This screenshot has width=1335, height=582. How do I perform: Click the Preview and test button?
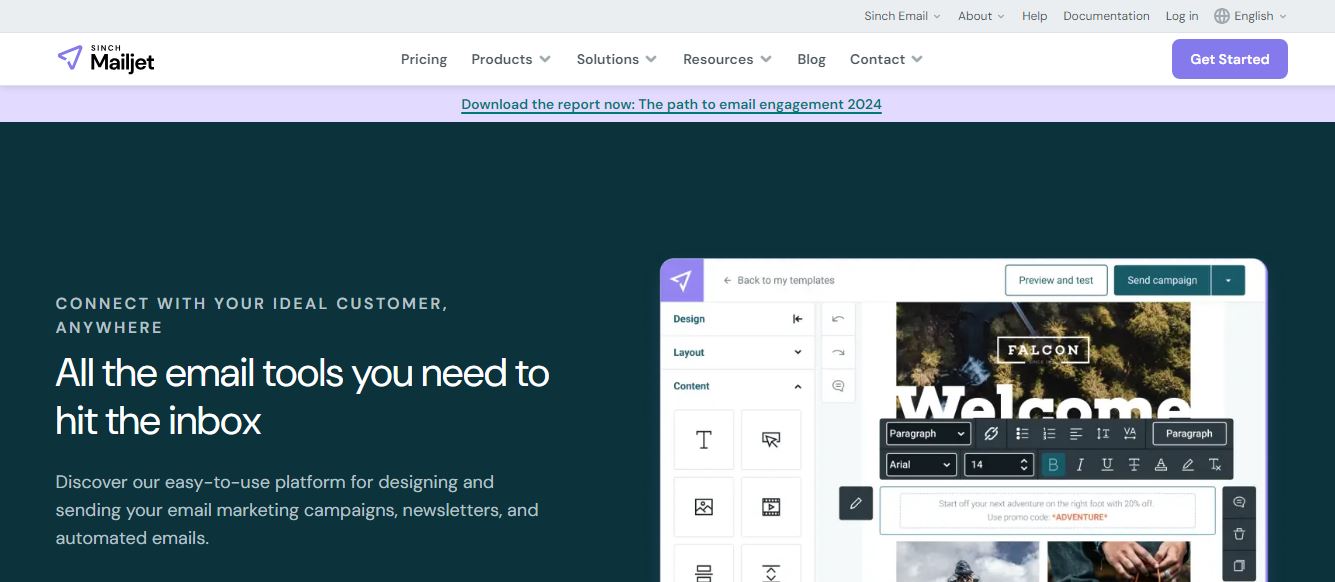click(x=1056, y=280)
